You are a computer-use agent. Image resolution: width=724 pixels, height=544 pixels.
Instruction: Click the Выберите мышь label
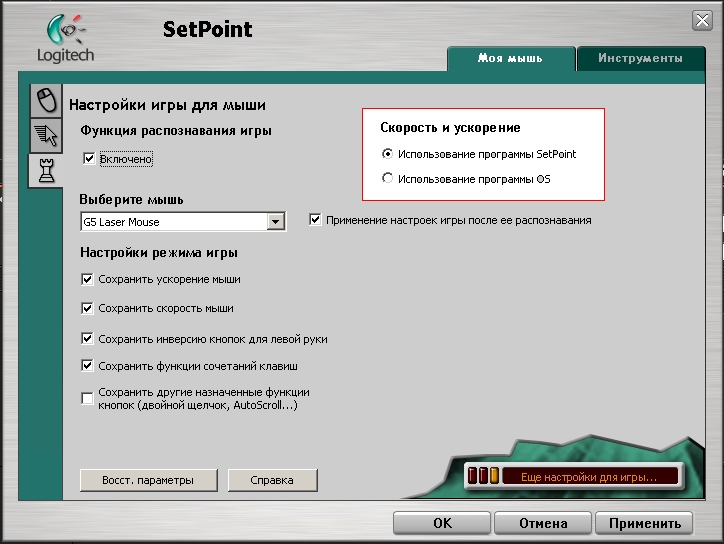tap(131, 199)
